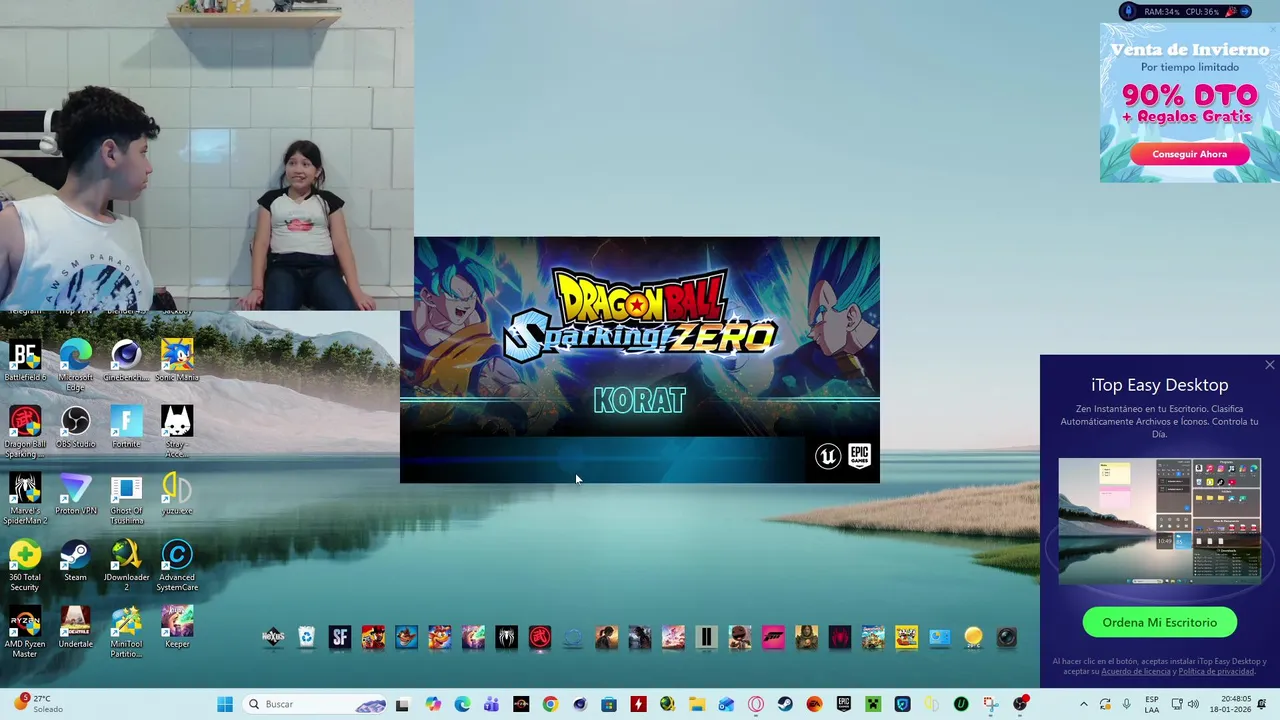The width and height of the screenshot is (1280, 720).
Task: Launch Forza Horizon from the dock
Action: pos(773,637)
